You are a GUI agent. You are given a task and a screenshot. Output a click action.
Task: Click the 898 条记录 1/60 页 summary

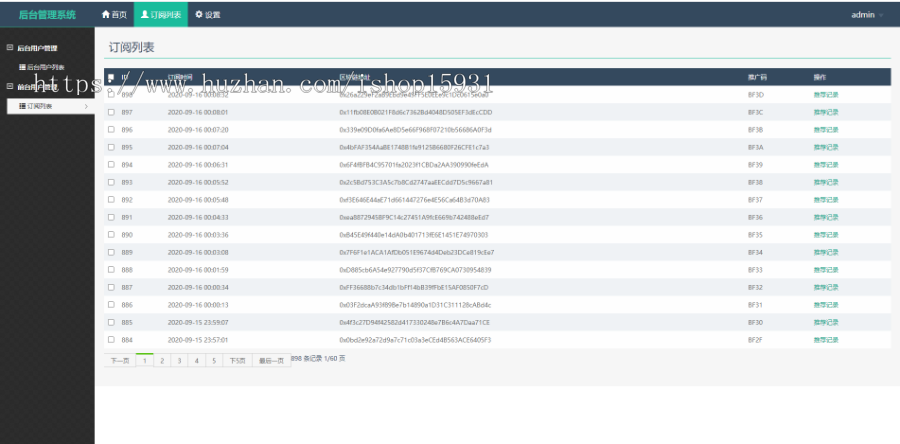tap(319, 359)
